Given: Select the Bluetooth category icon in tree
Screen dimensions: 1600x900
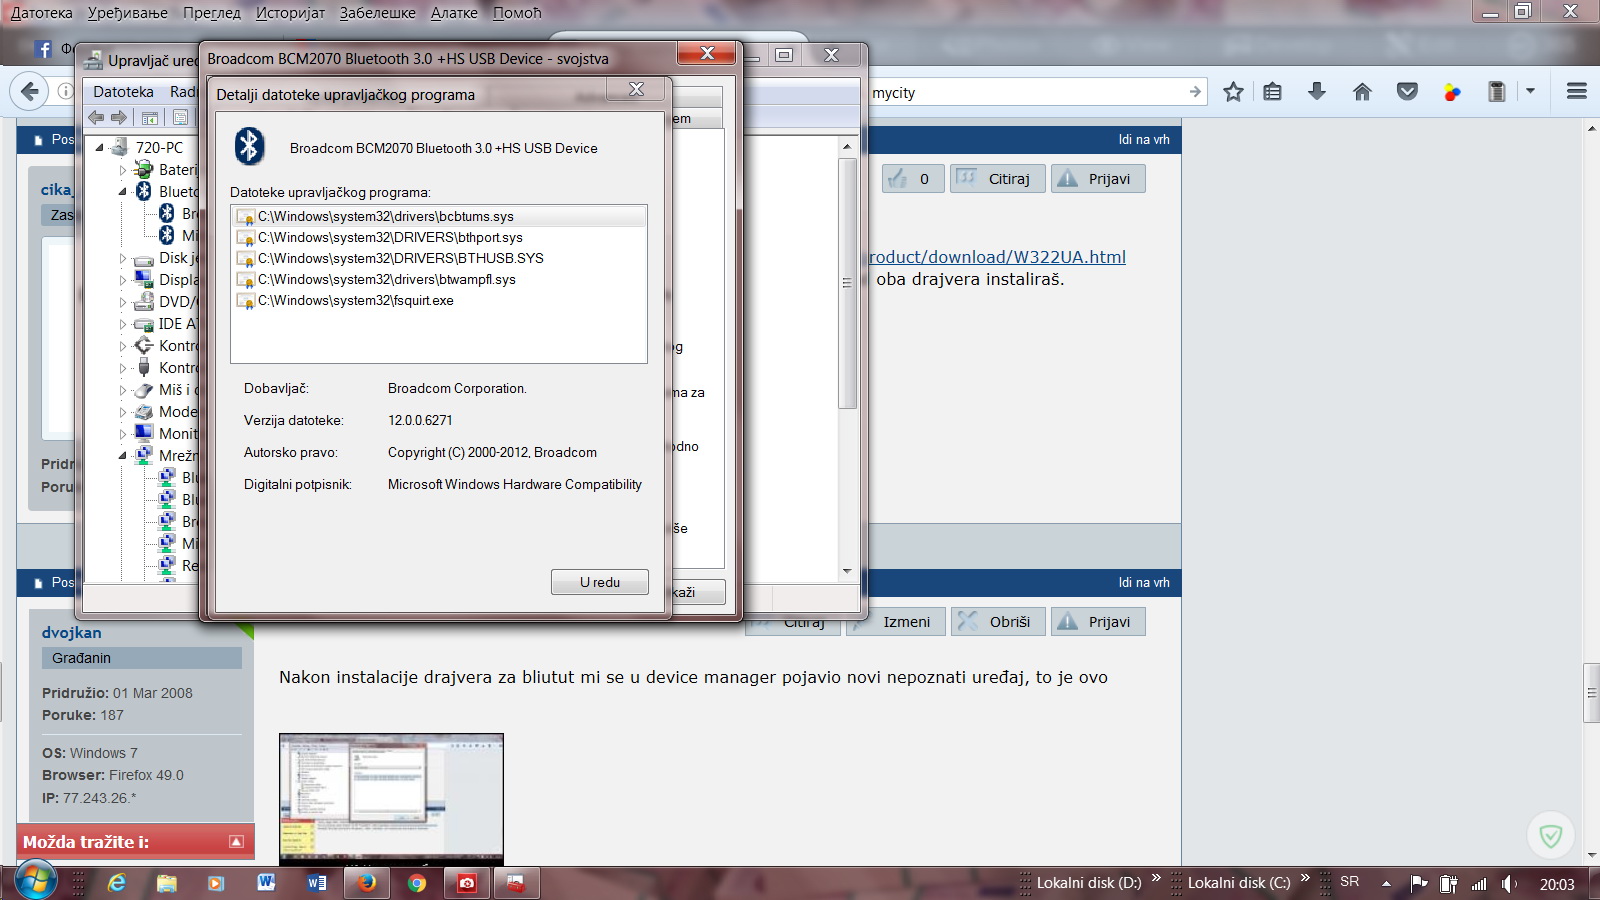Looking at the screenshot, I should click(144, 191).
